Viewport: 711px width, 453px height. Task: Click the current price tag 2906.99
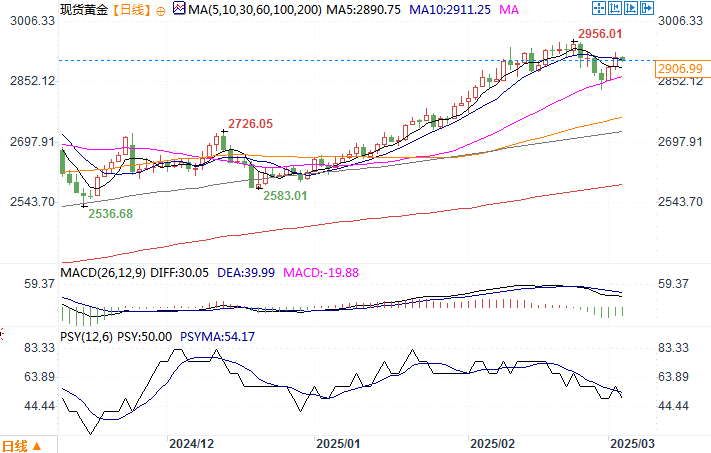(682, 69)
